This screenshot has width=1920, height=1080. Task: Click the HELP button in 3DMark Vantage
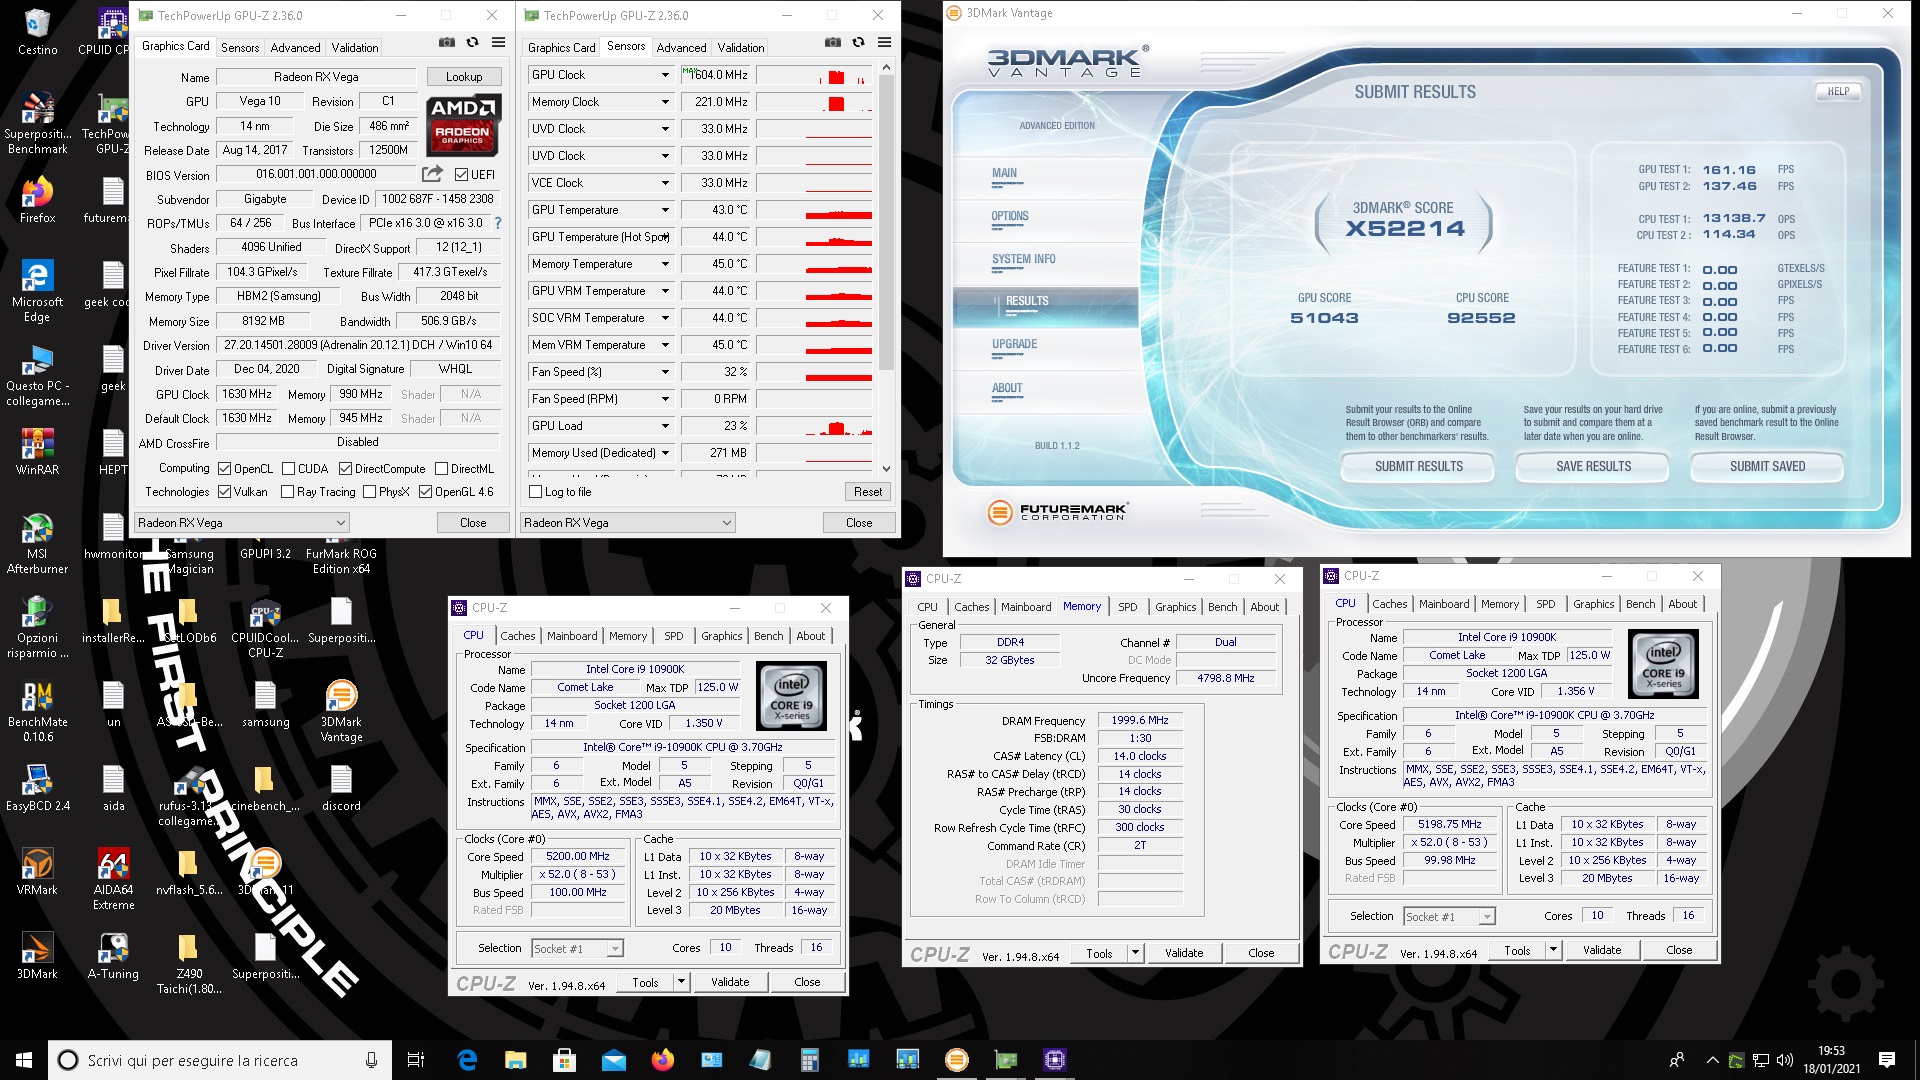click(x=1838, y=91)
